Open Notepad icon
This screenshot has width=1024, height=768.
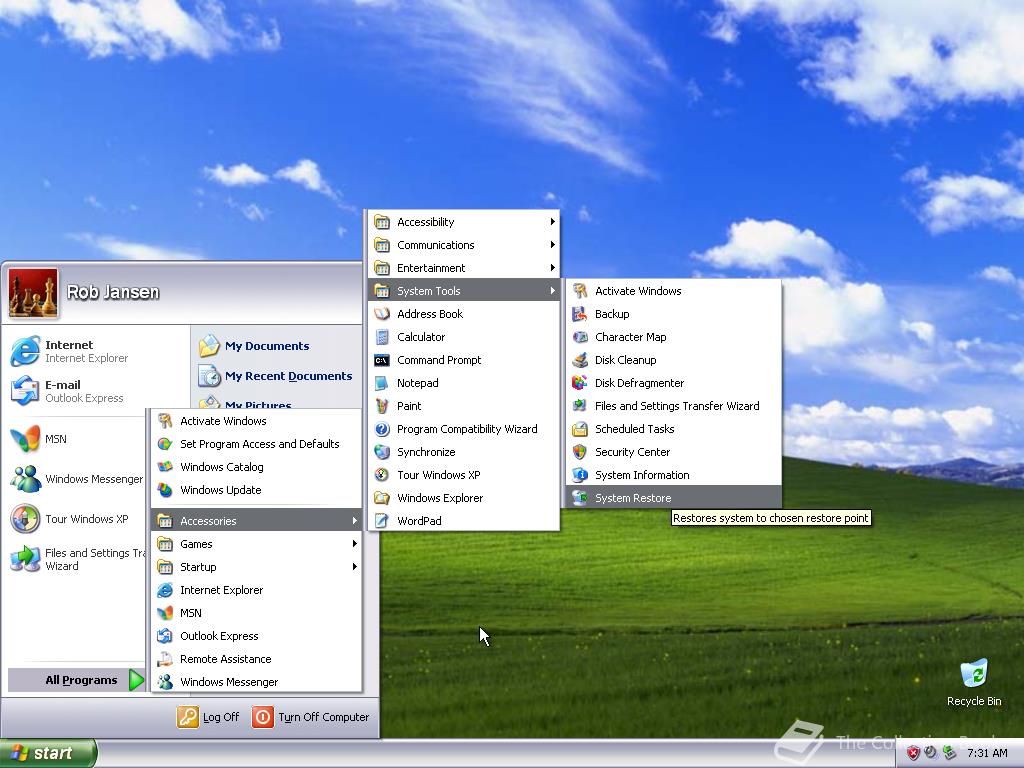382,383
